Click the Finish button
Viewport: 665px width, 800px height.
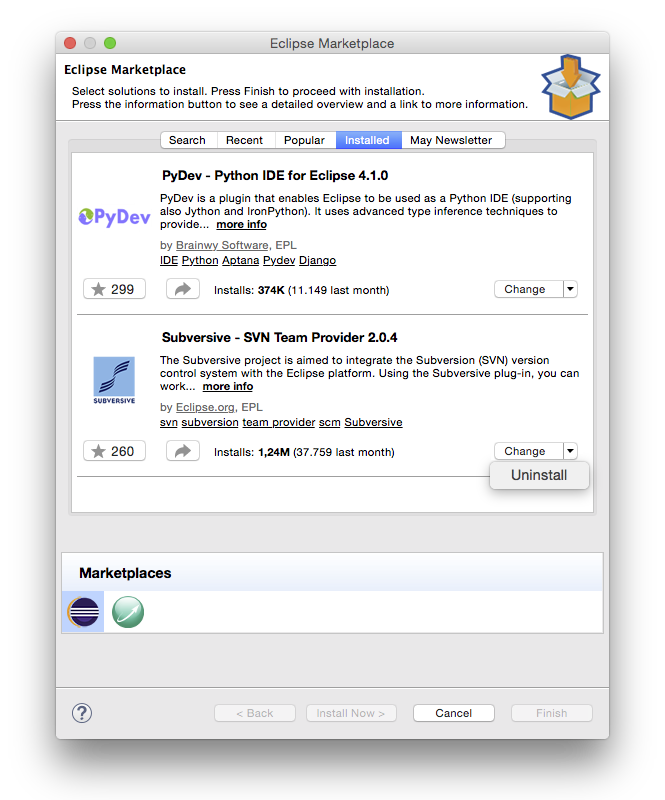pos(552,713)
